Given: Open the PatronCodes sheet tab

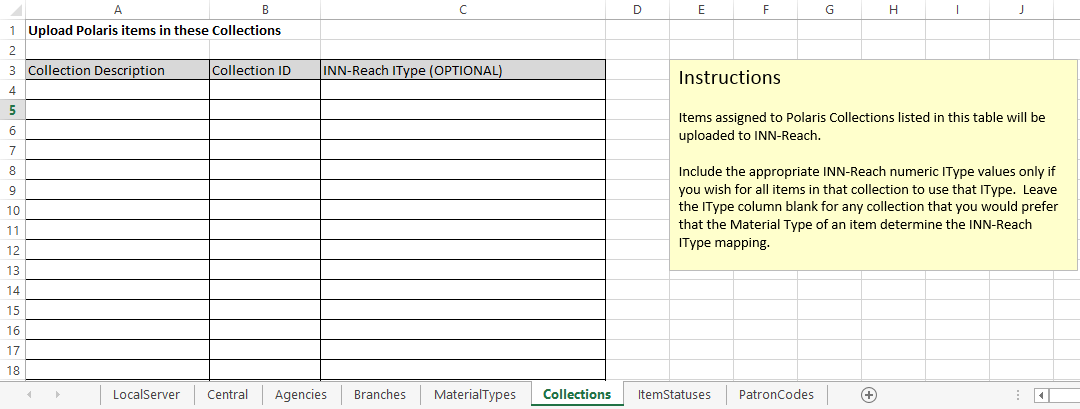Looking at the screenshot, I should 776,395.
